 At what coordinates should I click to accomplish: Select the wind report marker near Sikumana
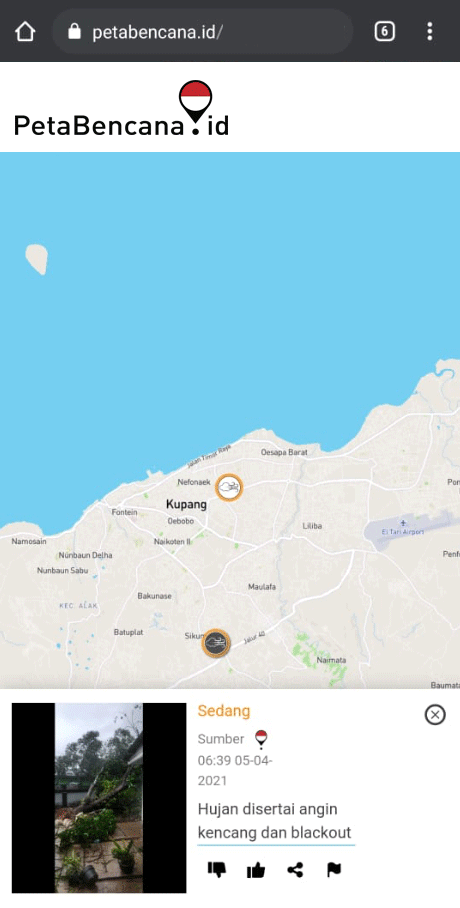(216, 643)
